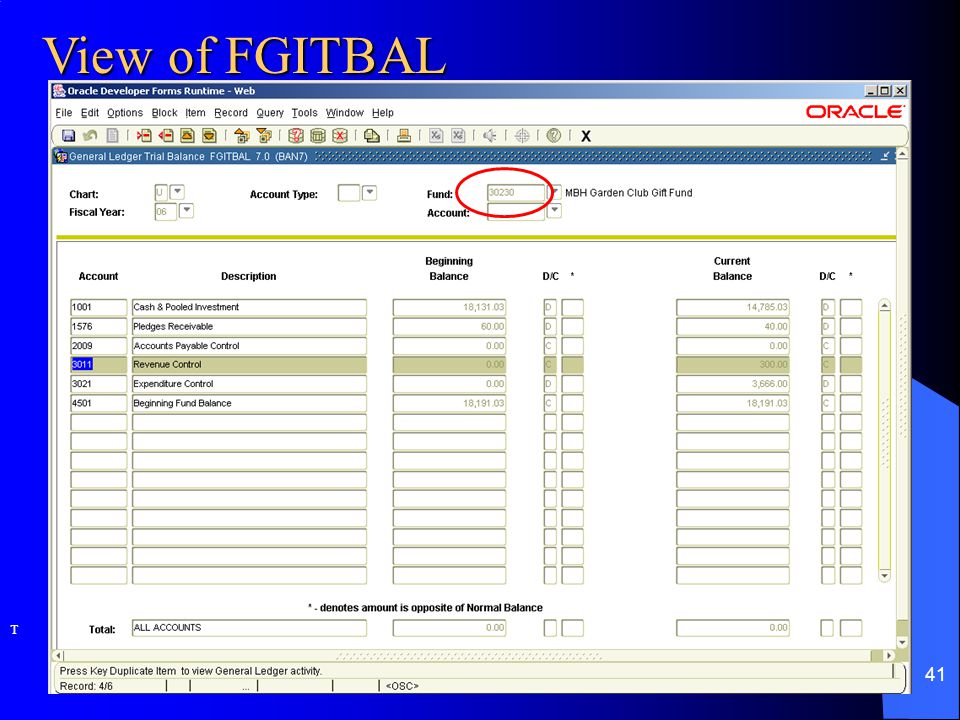Click the Cancel Query icon

coord(340,136)
